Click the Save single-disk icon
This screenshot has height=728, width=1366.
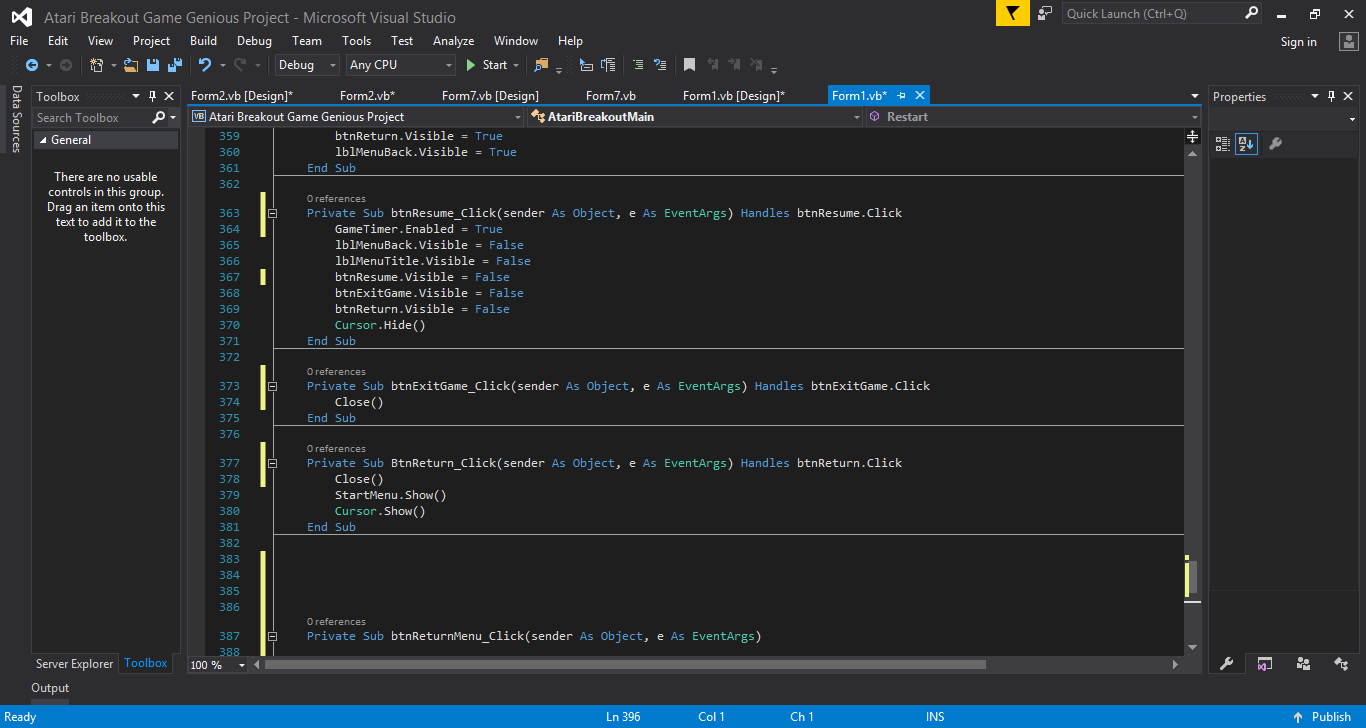[x=153, y=65]
